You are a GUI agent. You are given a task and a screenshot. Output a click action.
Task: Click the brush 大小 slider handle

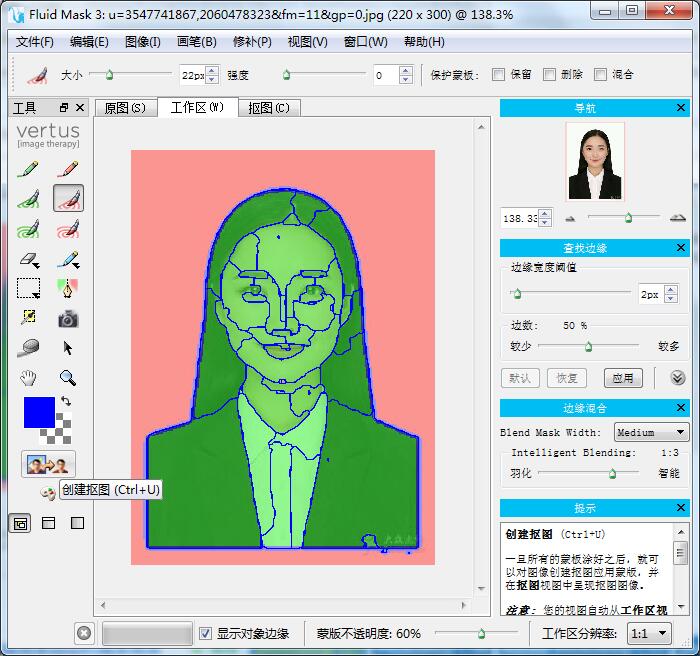[x=109, y=75]
